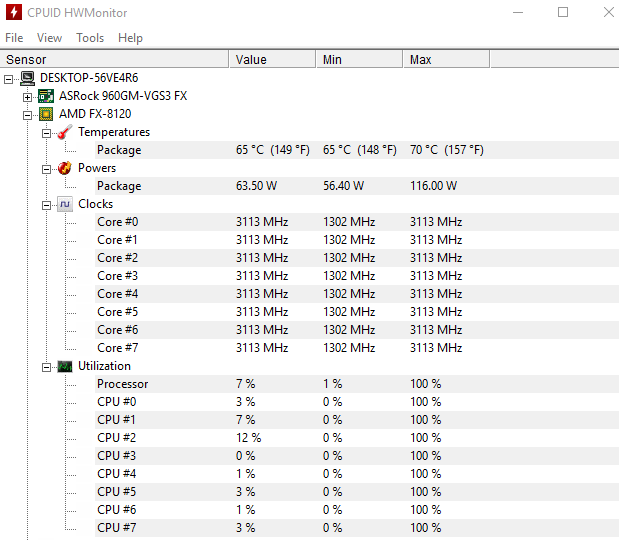Open the View menu
Screen dimensions: 619x540
point(49,38)
